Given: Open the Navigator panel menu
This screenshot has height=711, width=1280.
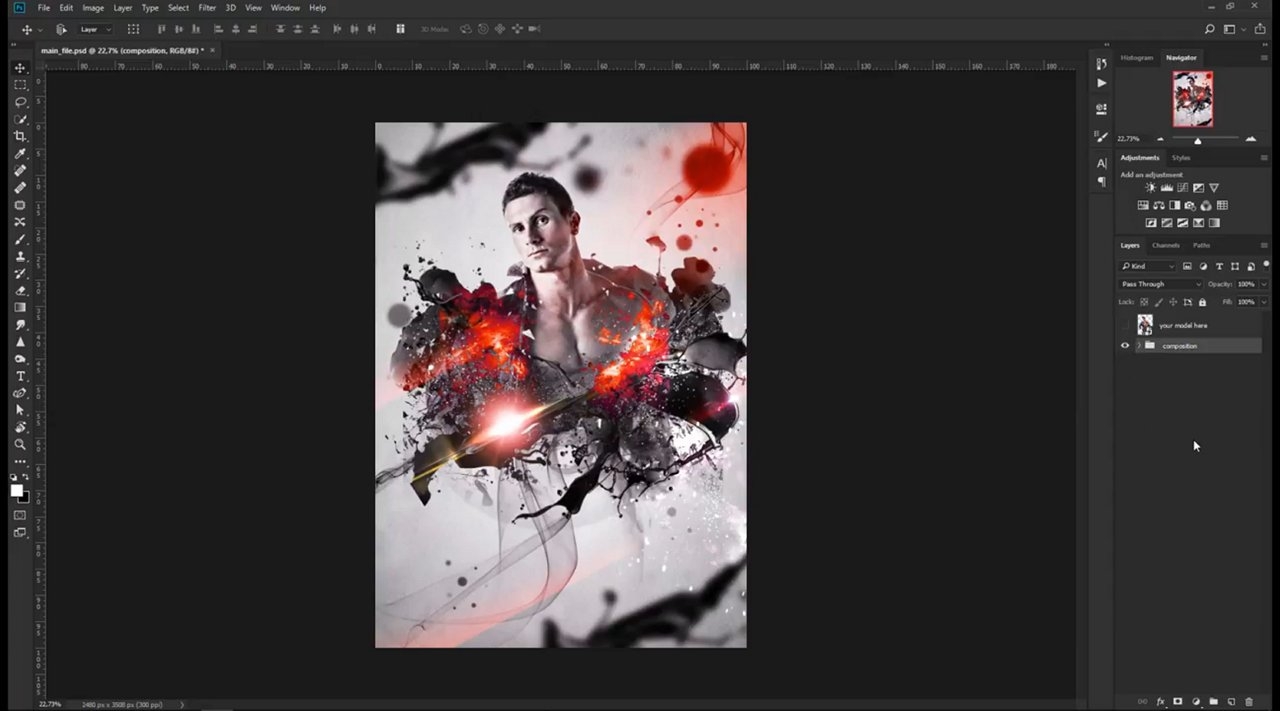Looking at the screenshot, I should [1264, 58].
